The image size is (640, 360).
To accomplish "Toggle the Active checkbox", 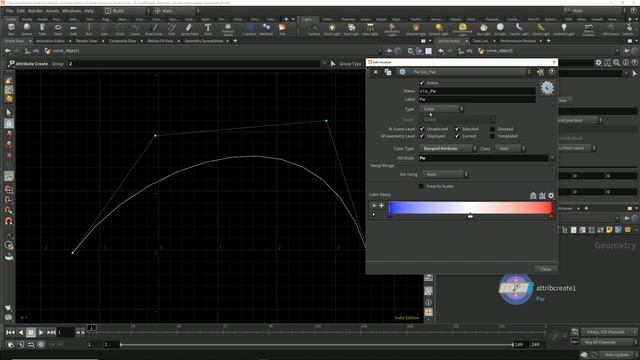I will 422,83.
